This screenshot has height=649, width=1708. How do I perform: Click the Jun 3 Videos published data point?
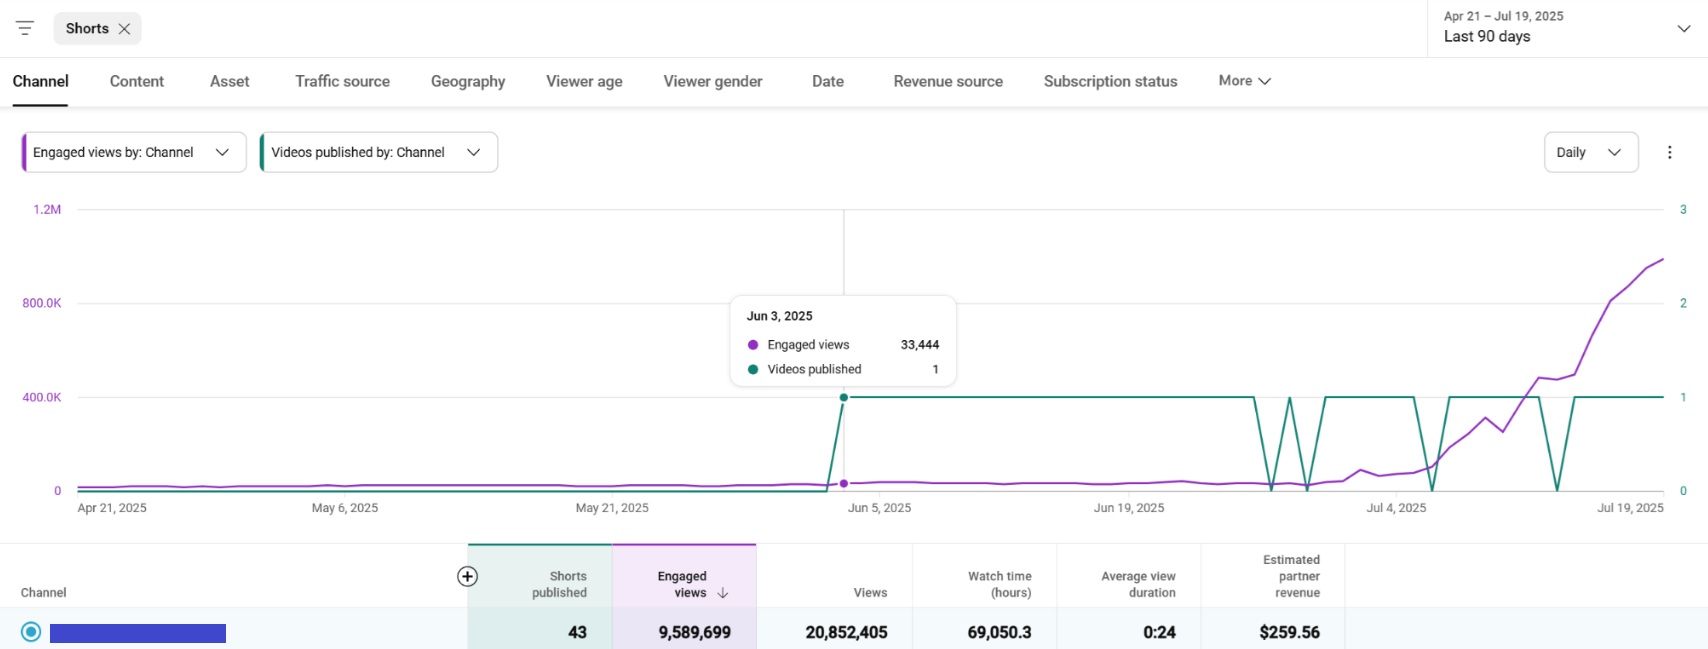pyautogui.click(x=844, y=398)
